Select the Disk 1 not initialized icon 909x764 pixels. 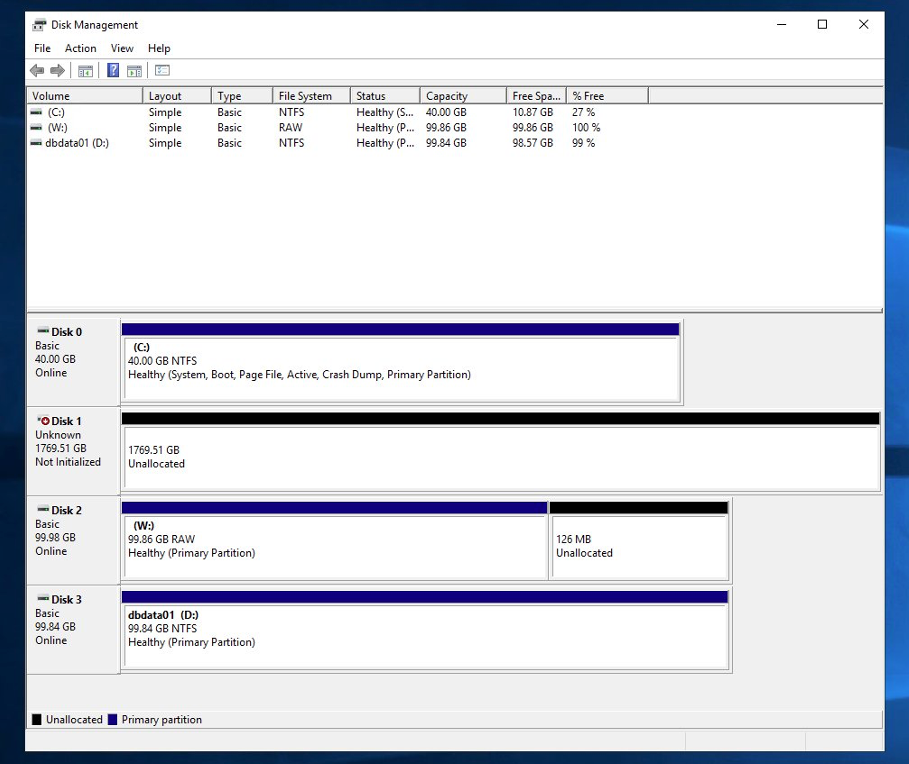43,421
